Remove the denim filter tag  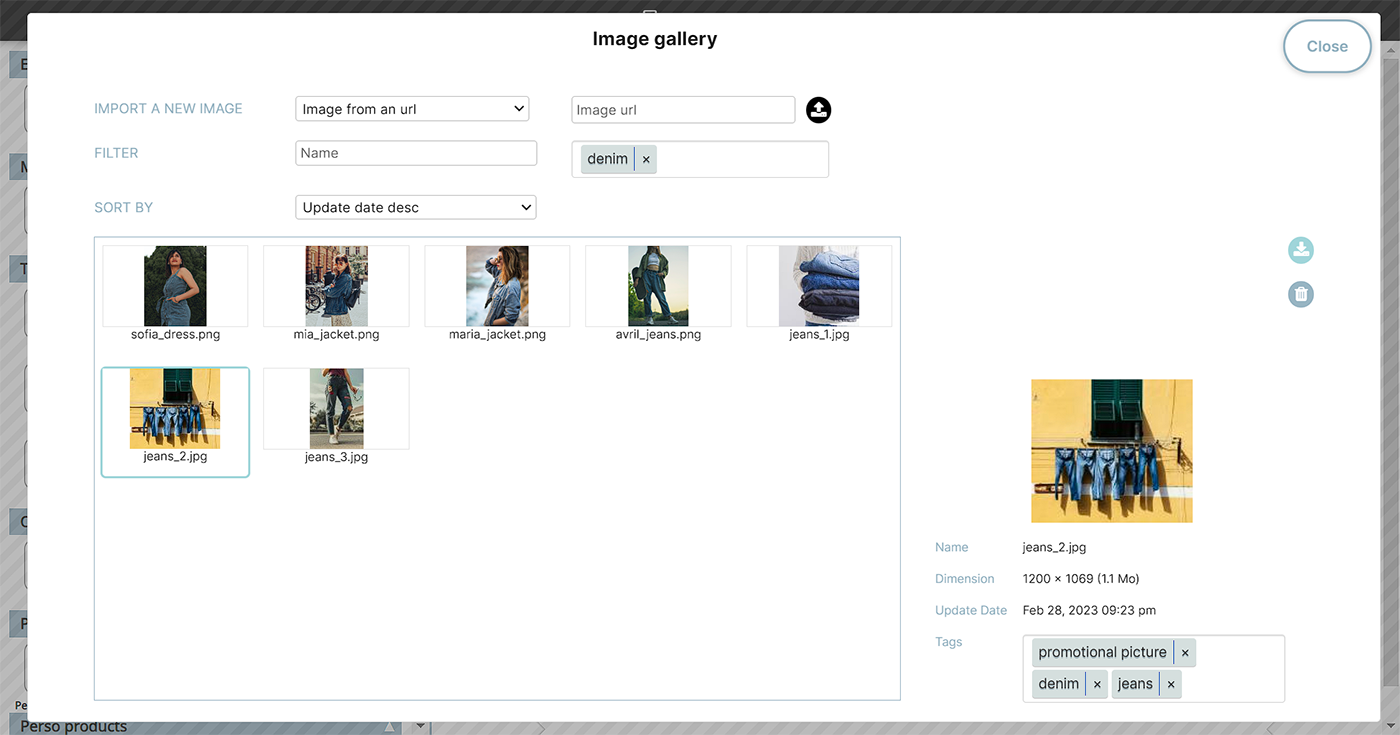(646, 159)
